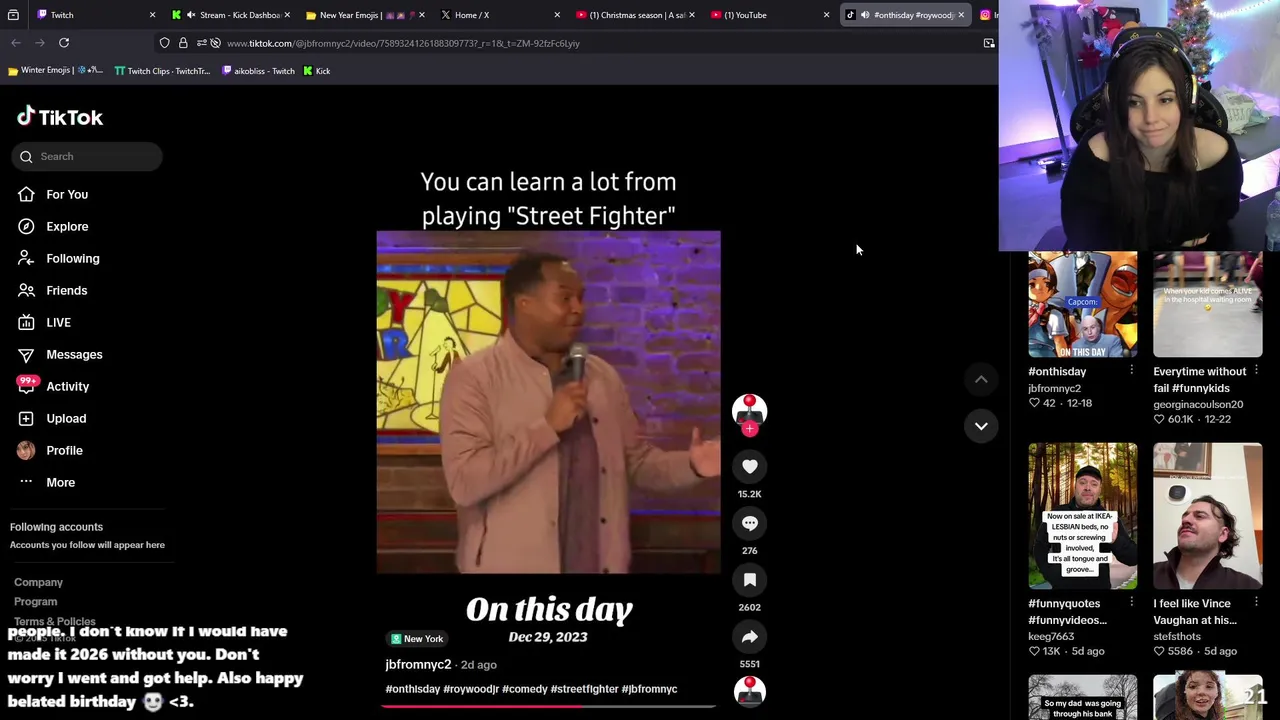Image resolution: width=1280 pixels, height=720 pixels.
Task: Open the IKEA beds quote thumbnail
Action: point(1083,516)
